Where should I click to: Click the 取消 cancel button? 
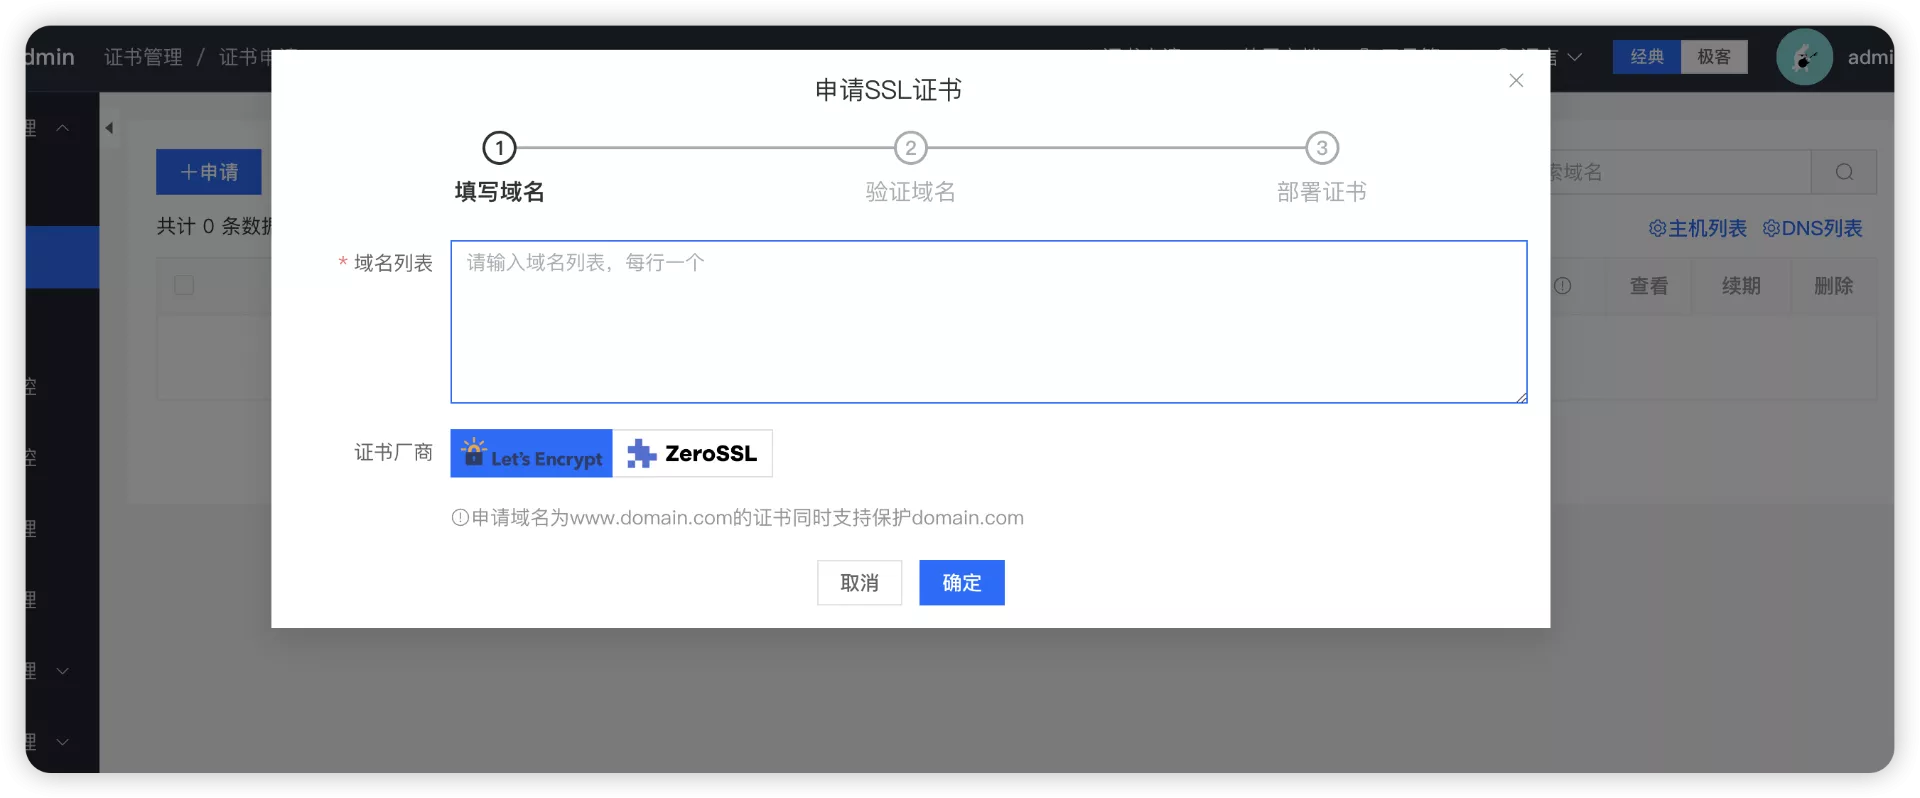pos(859,582)
